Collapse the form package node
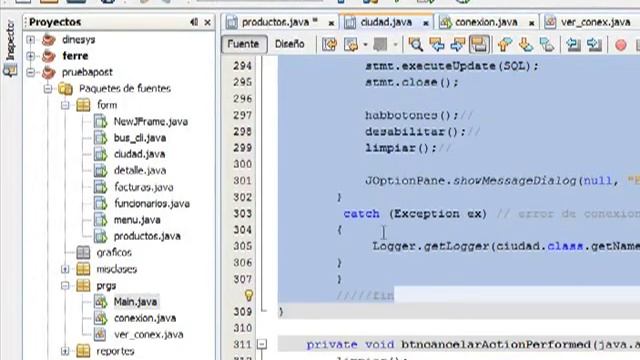The width and height of the screenshot is (640, 360). click(65, 105)
